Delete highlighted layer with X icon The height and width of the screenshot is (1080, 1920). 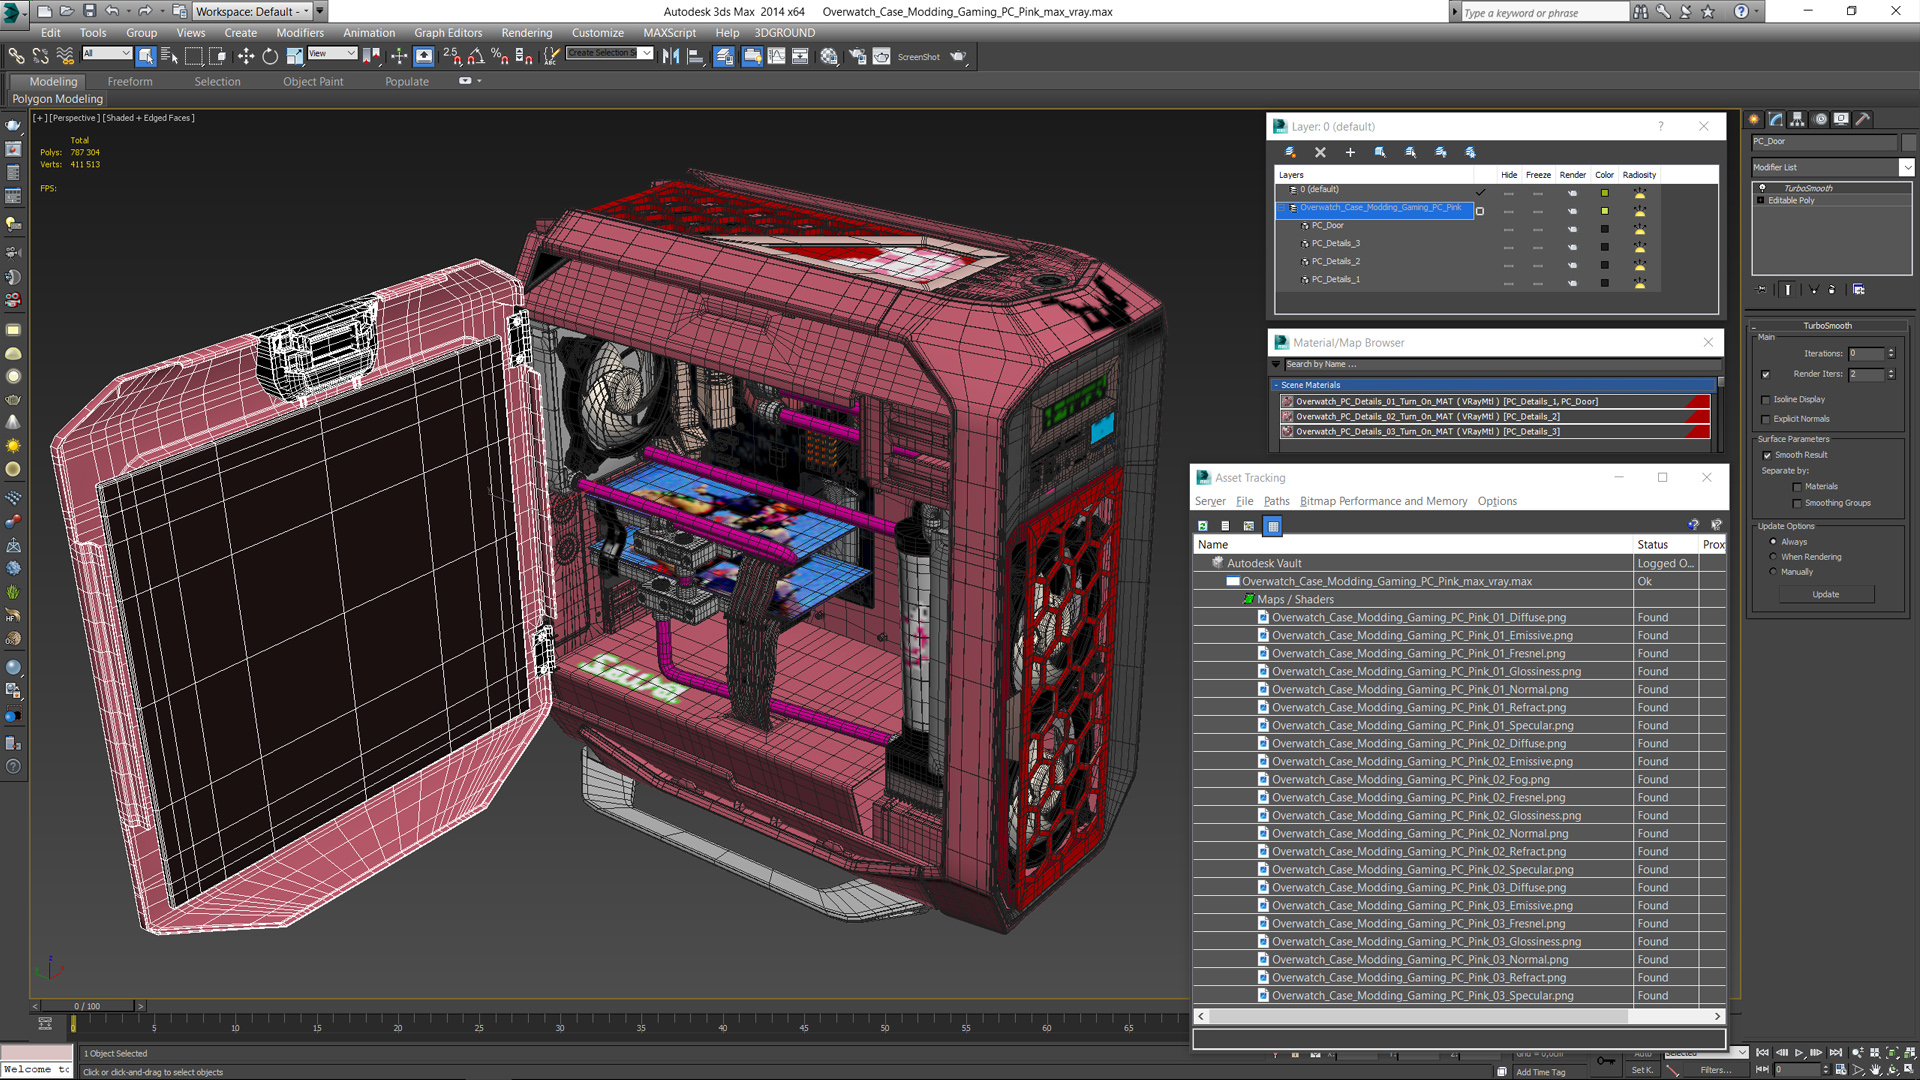pos(1320,152)
